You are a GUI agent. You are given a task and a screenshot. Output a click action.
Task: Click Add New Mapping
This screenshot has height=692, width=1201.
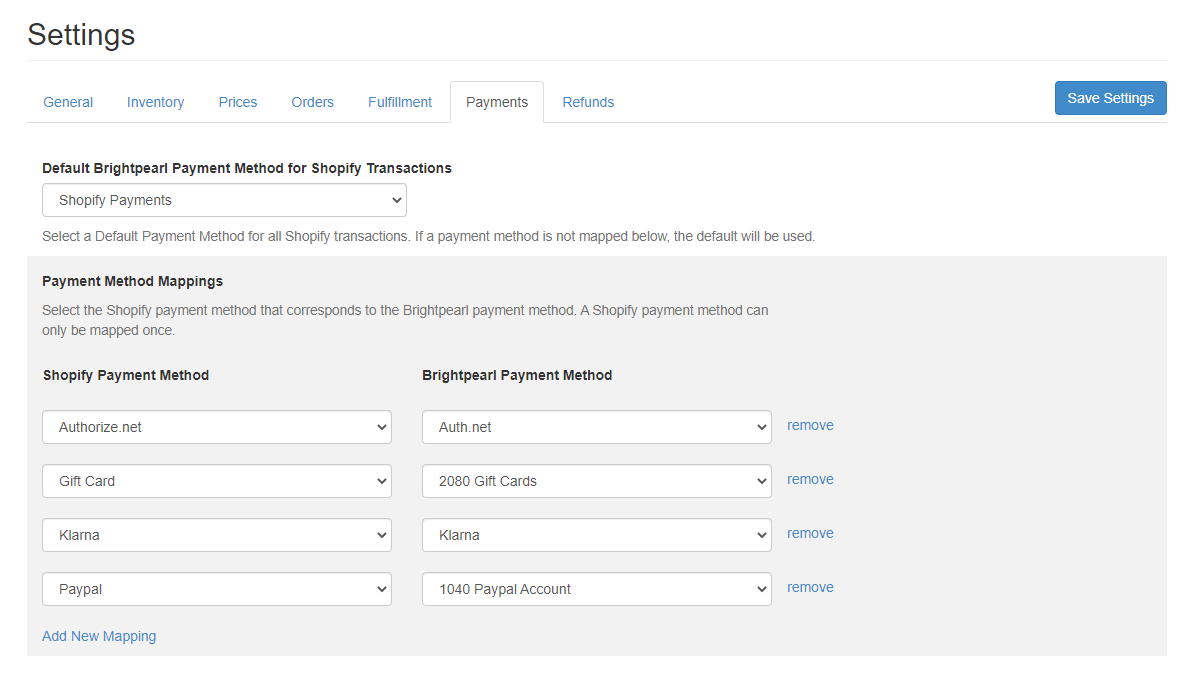point(99,636)
